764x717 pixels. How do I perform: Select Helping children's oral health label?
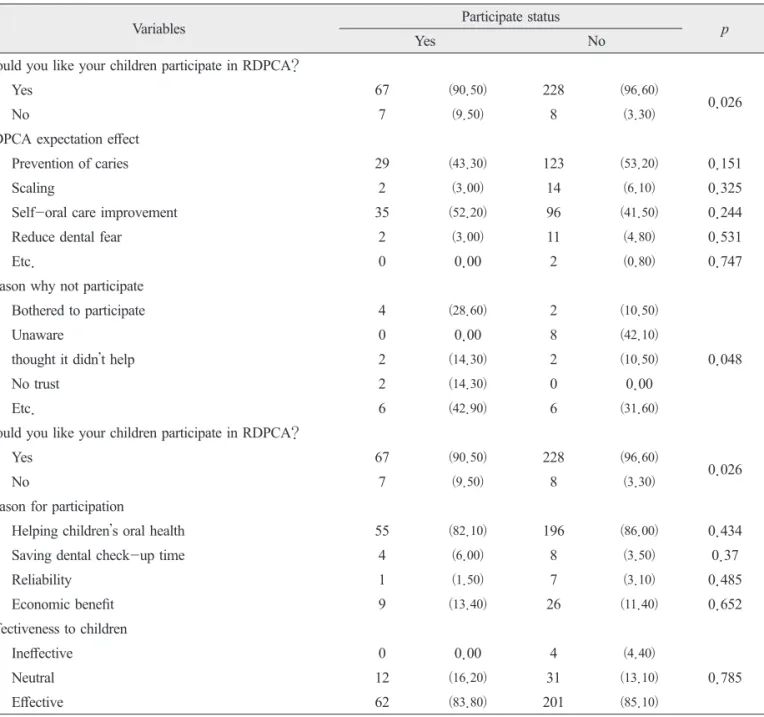98,530
